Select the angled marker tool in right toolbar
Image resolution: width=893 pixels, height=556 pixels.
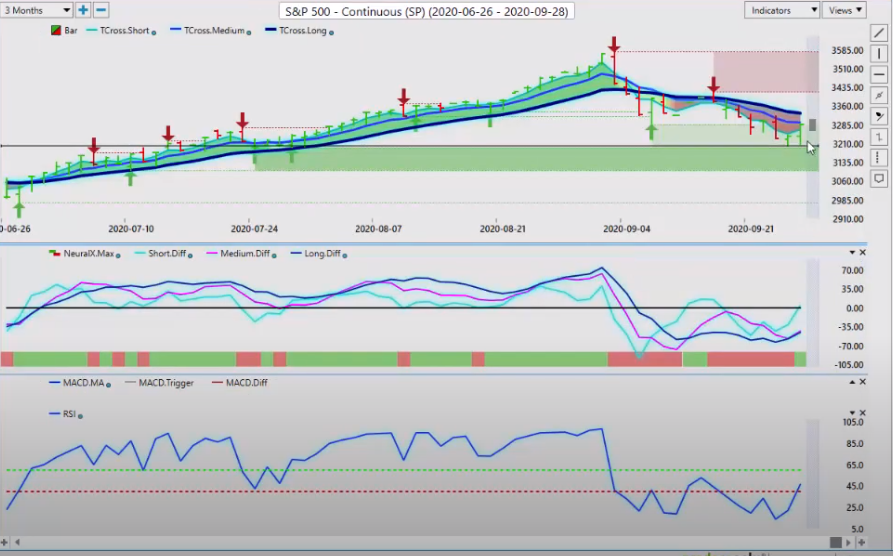(879, 116)
